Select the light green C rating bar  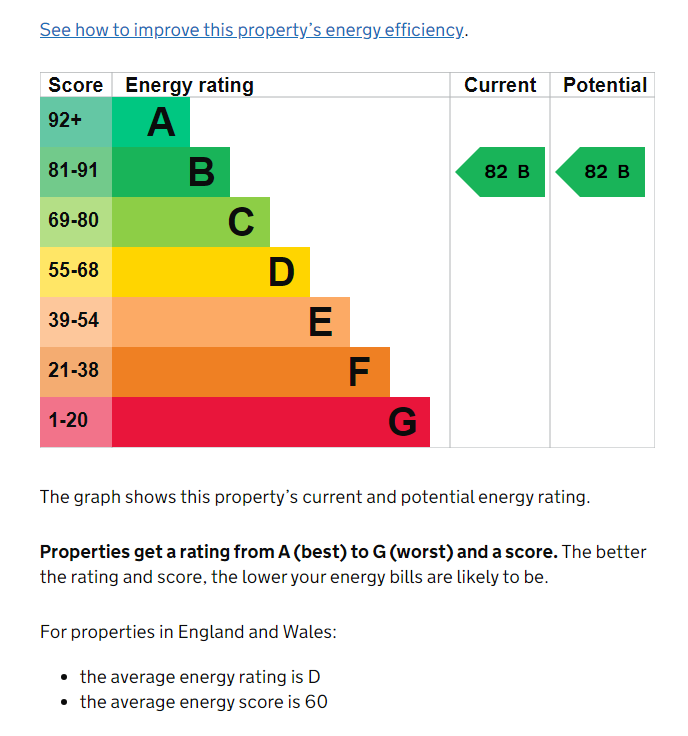pyautogui.click(x=191, y=222)
